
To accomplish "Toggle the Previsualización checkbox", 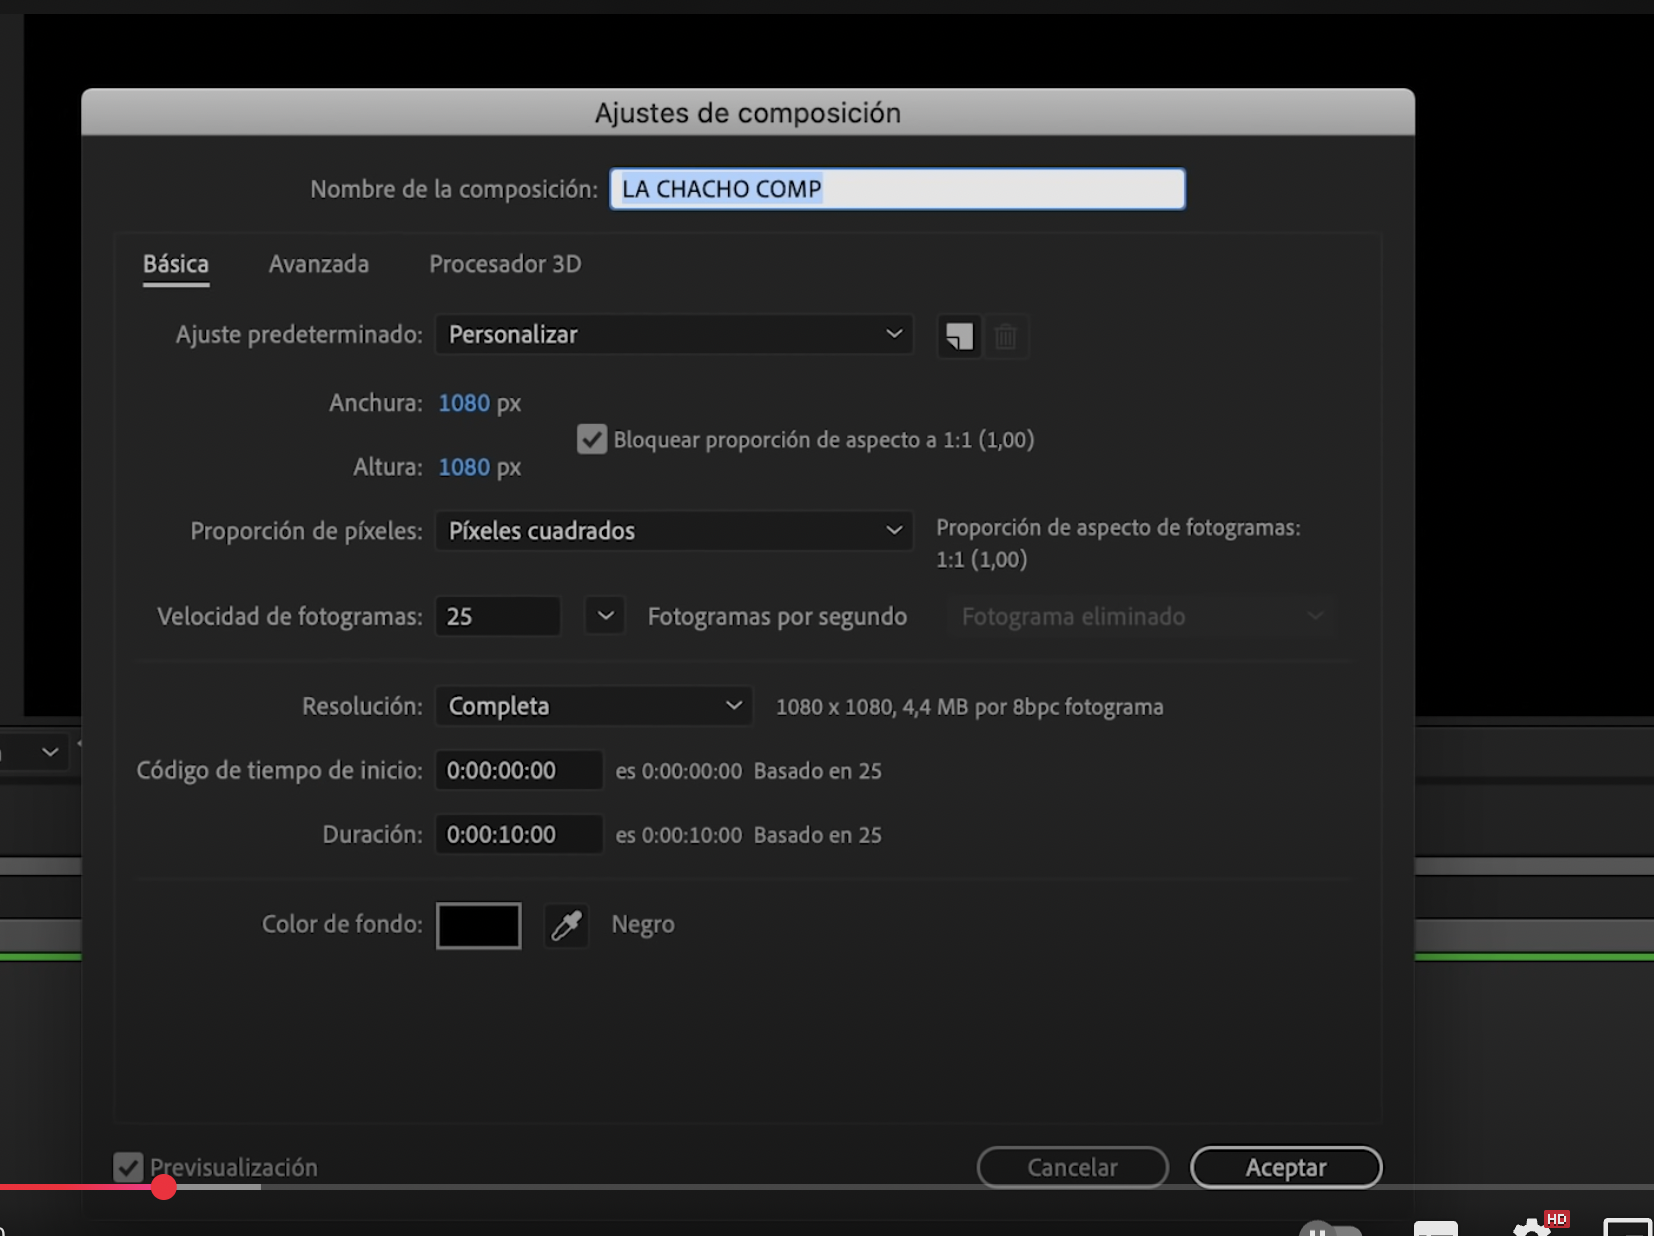I will click(128, 1167).
